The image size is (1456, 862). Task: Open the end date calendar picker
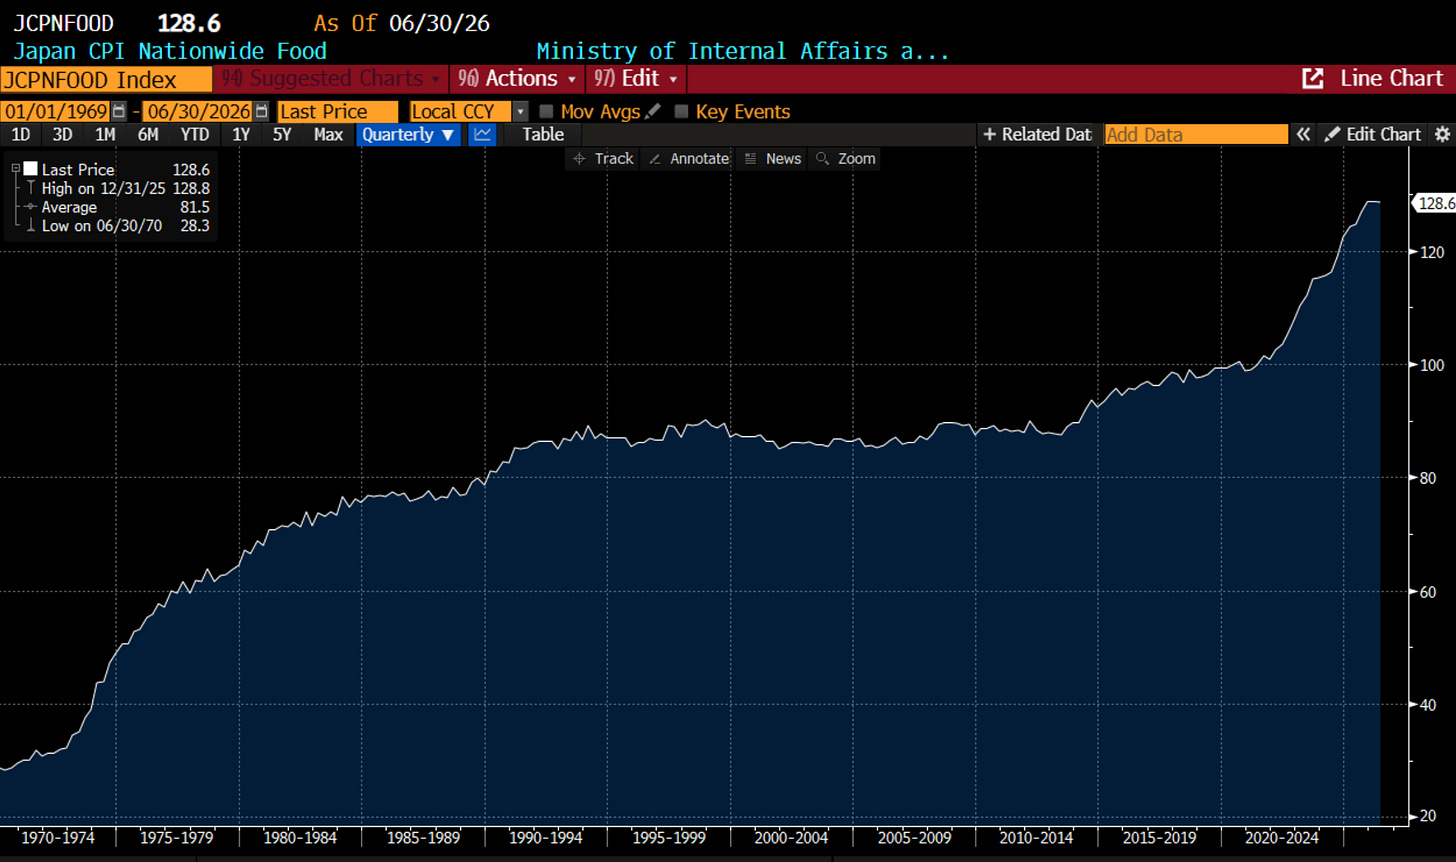click(262, 112)
